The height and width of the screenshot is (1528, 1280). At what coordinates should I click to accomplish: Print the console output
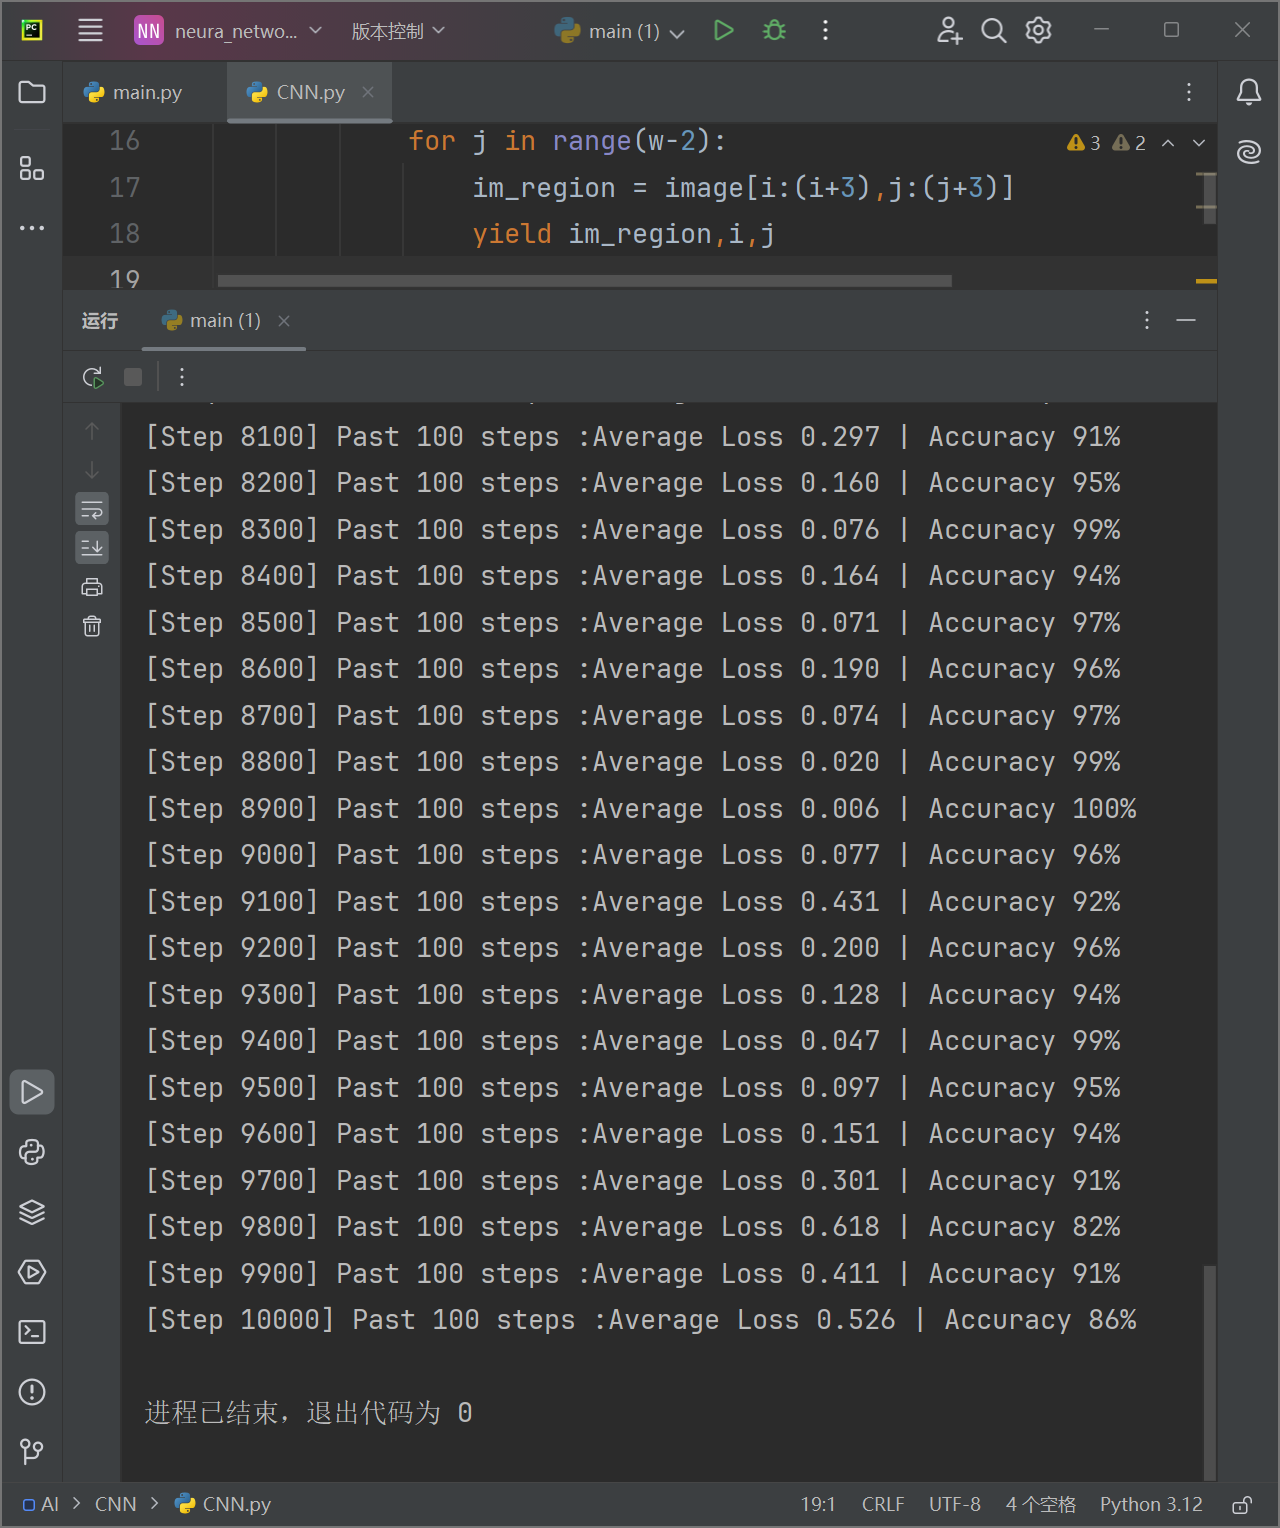pyautogui.click(x=92, y=587)
